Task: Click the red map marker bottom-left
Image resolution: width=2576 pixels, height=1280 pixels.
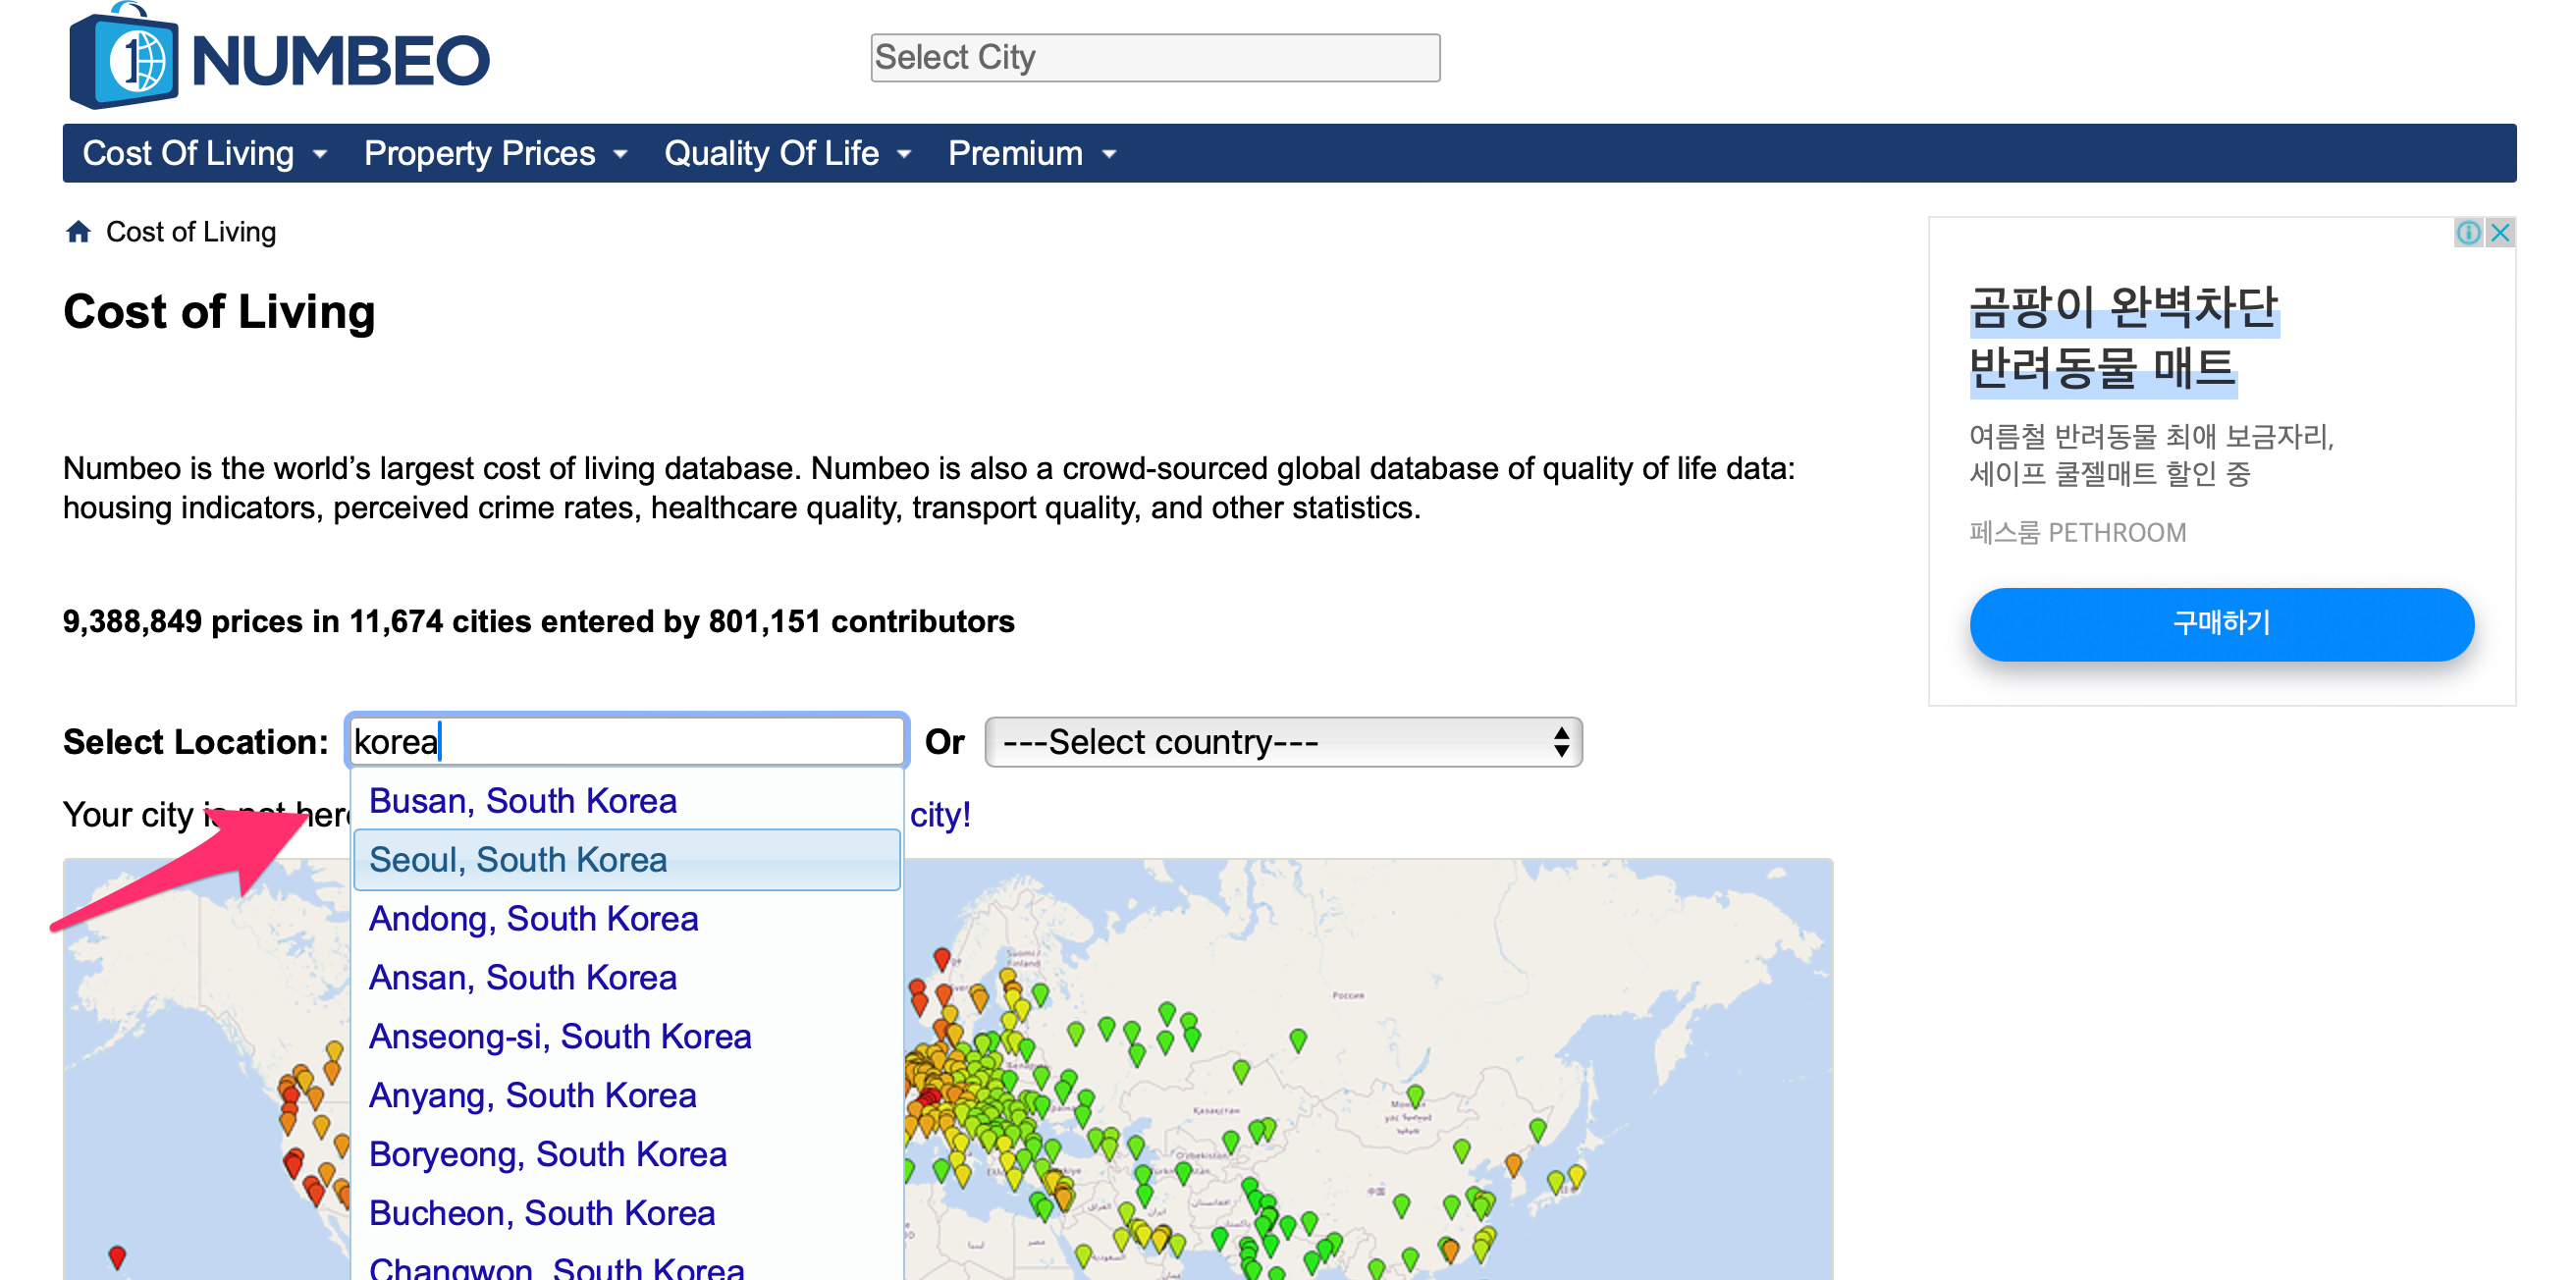Action: (x=117, y=1255)
